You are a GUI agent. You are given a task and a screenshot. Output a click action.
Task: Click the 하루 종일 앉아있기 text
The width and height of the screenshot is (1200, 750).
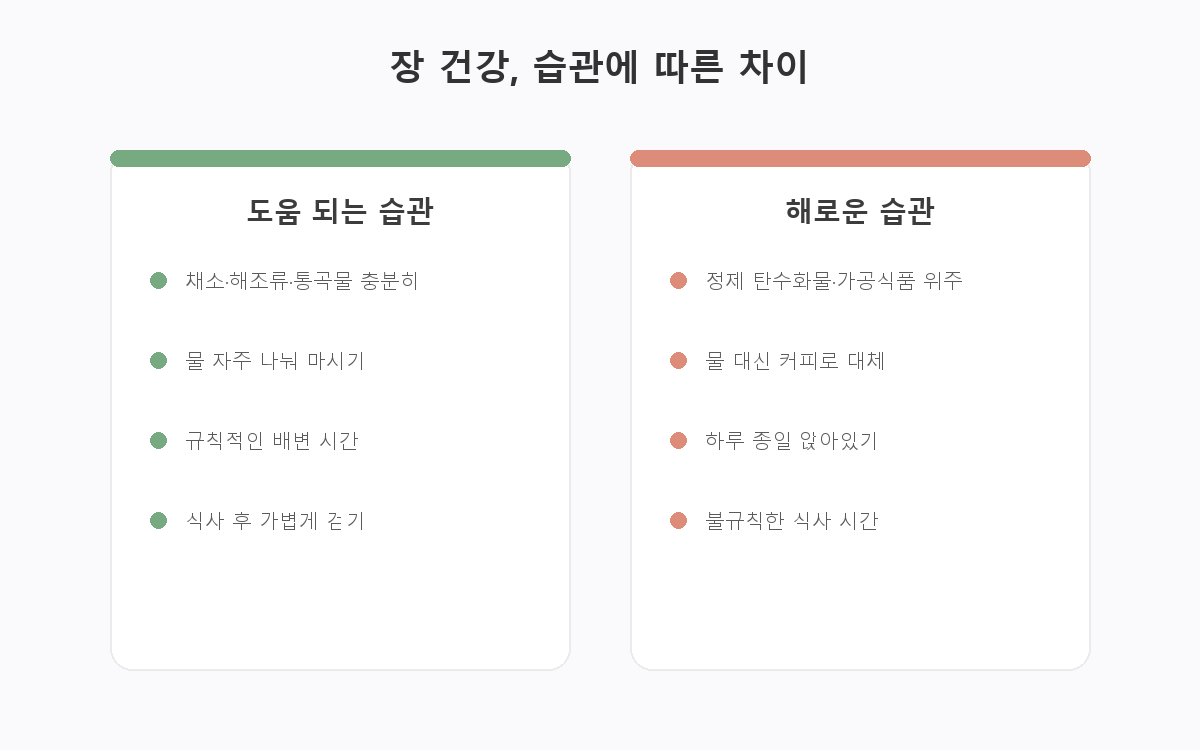(x=791, y=441)
